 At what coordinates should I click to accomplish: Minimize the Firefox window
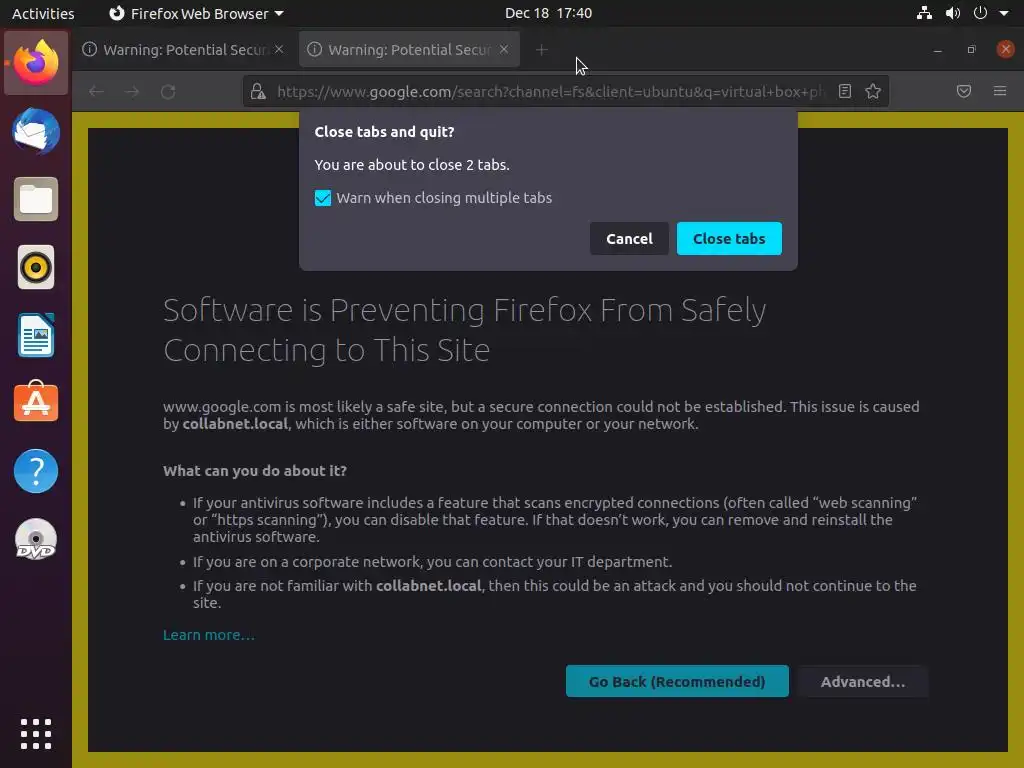point(938,50)
